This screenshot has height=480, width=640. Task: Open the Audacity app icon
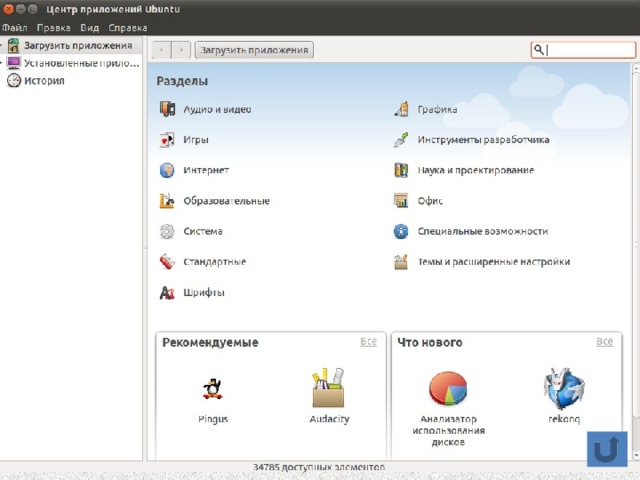(329, 387)
